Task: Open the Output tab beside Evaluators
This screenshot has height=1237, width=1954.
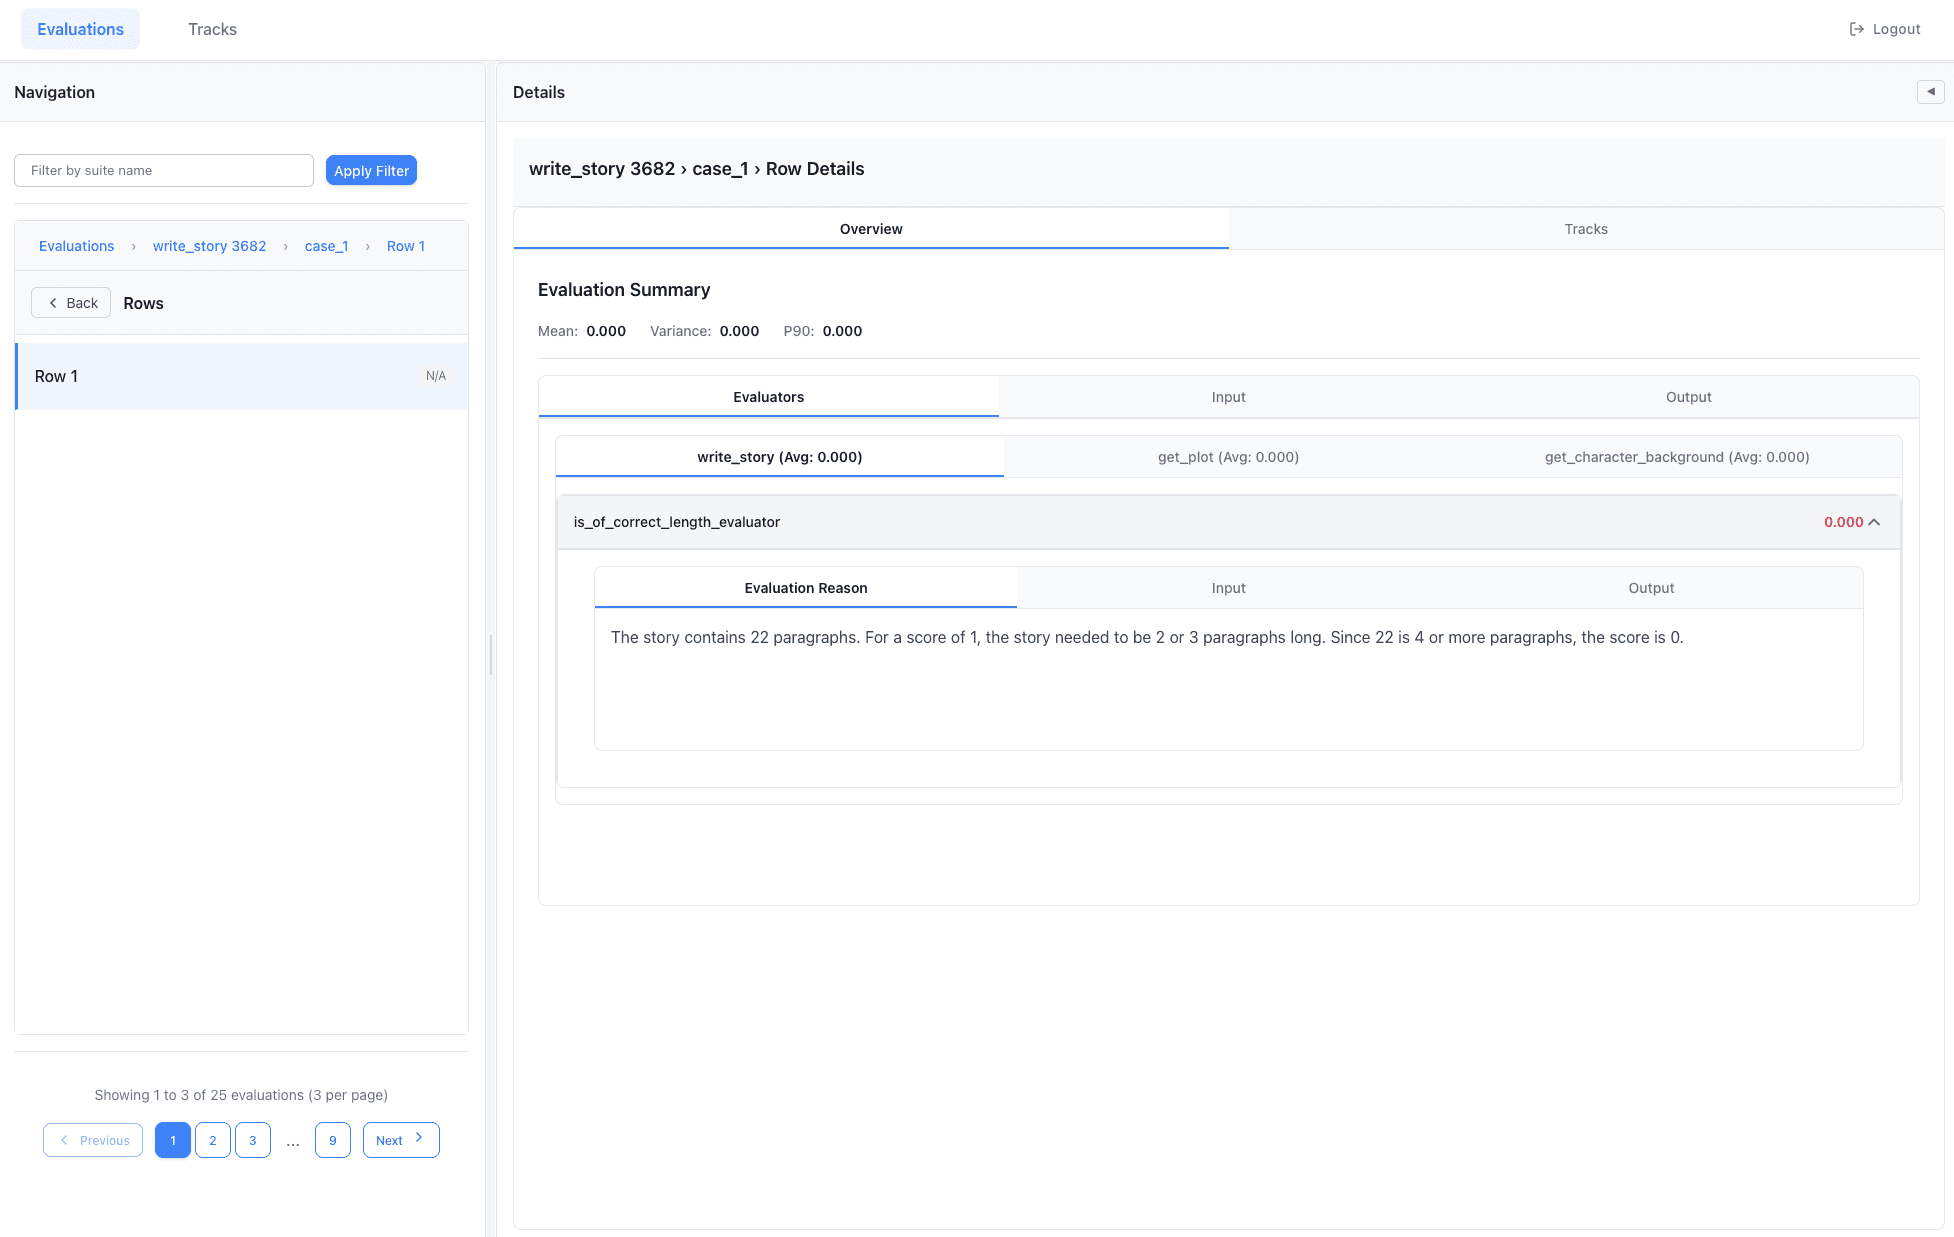Action: [1688, 397]
